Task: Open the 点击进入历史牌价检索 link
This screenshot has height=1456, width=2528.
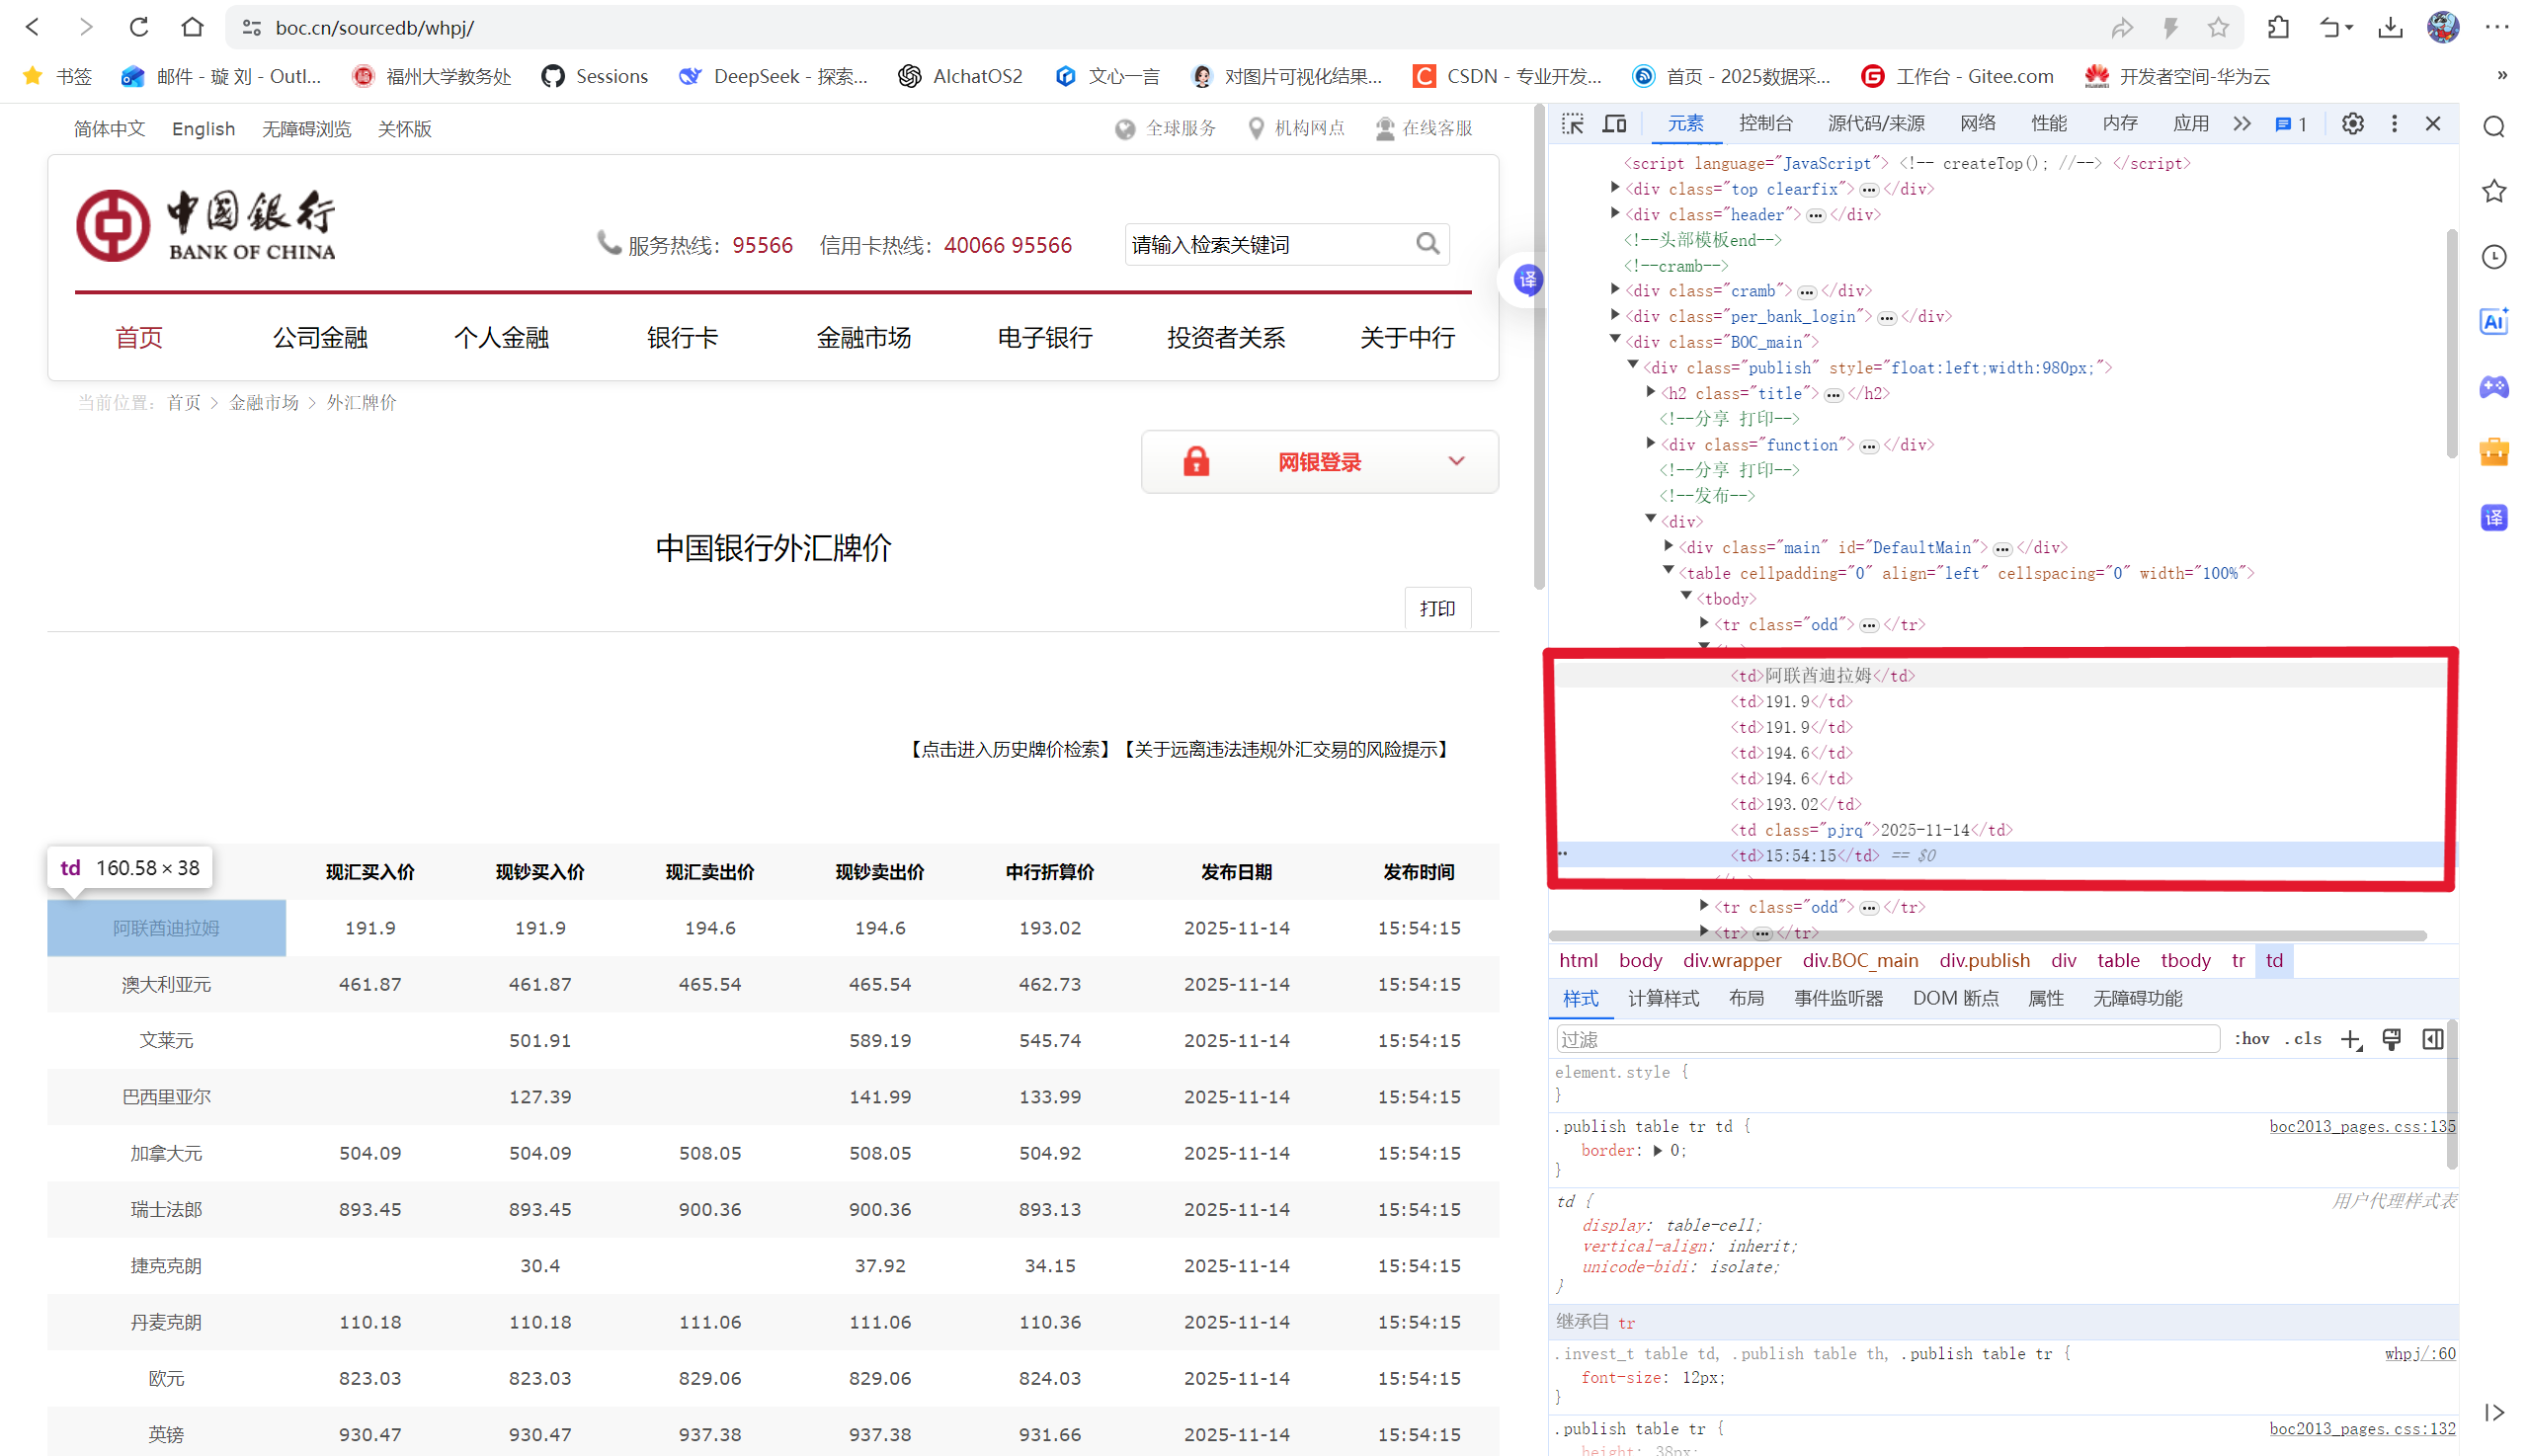Action: pos(1010,749)
